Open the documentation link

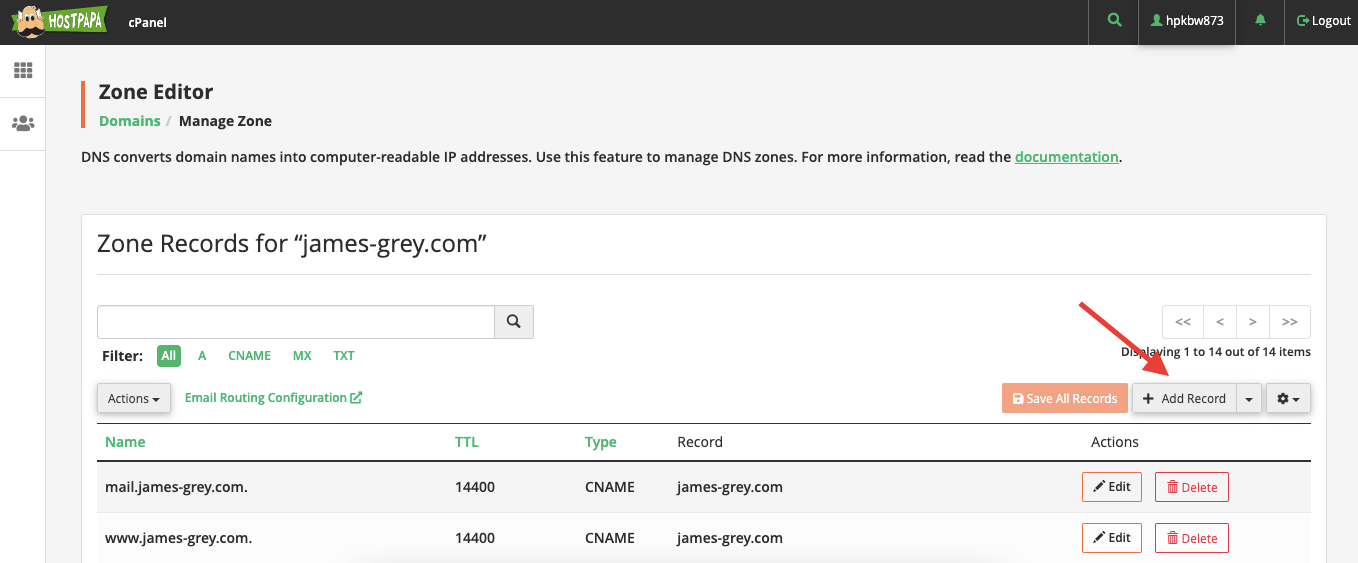[1066, 157]
